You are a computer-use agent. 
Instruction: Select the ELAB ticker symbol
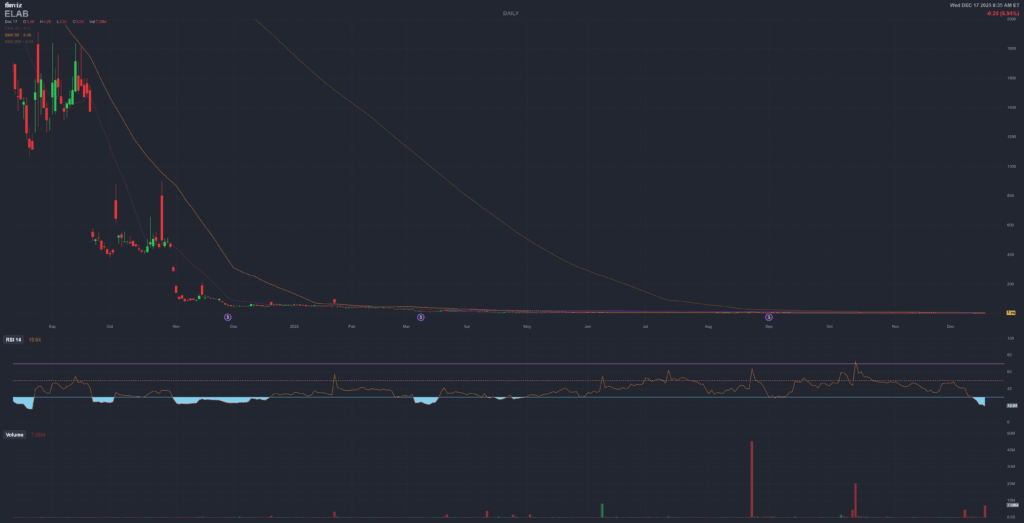click(x=17, y=14)
